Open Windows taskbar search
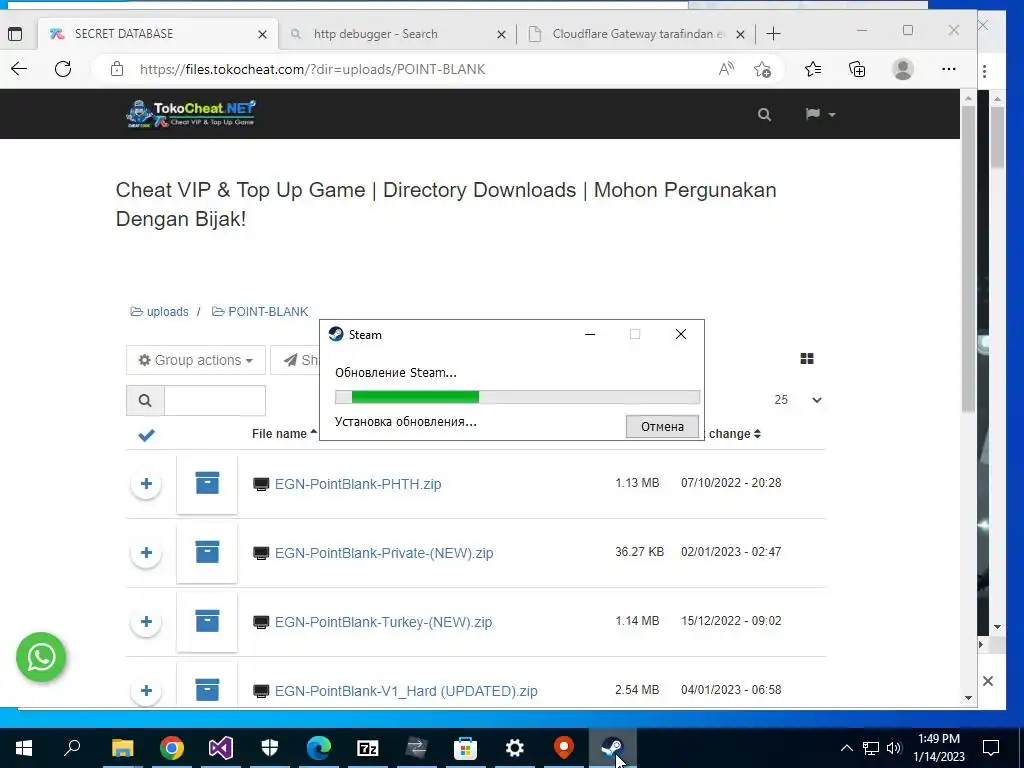 click(x=72, y=748)
